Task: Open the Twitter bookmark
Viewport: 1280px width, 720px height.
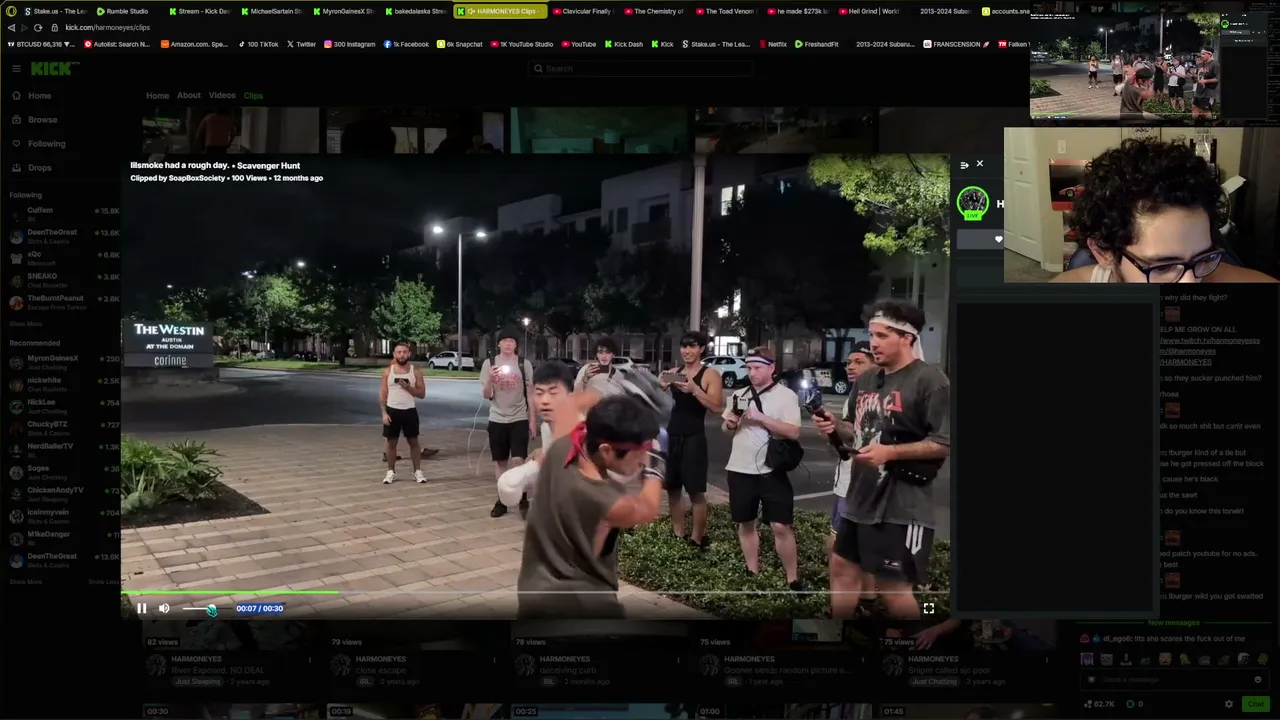Action: pyautogui.click(x=301, y=44)
